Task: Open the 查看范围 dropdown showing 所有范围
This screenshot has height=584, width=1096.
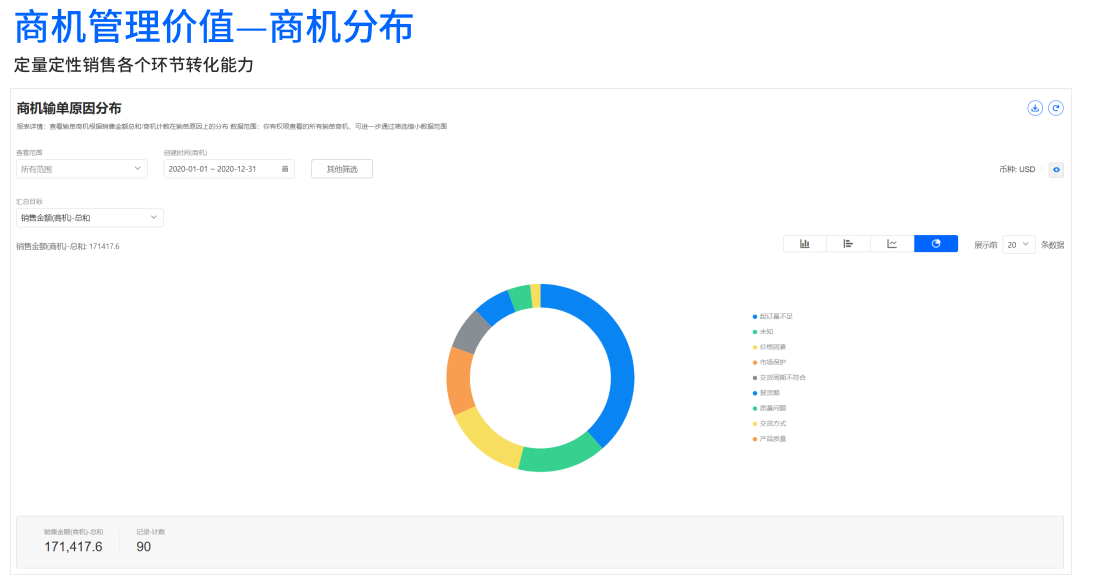Action: (x=82, y=169)
